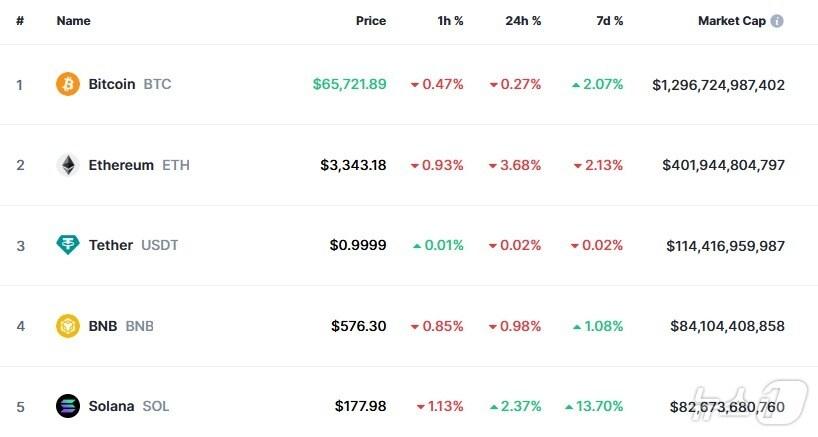This screenshot has width=818, height=437.
Task: Click Ethereum's market cap value
Action: [723, 165]
